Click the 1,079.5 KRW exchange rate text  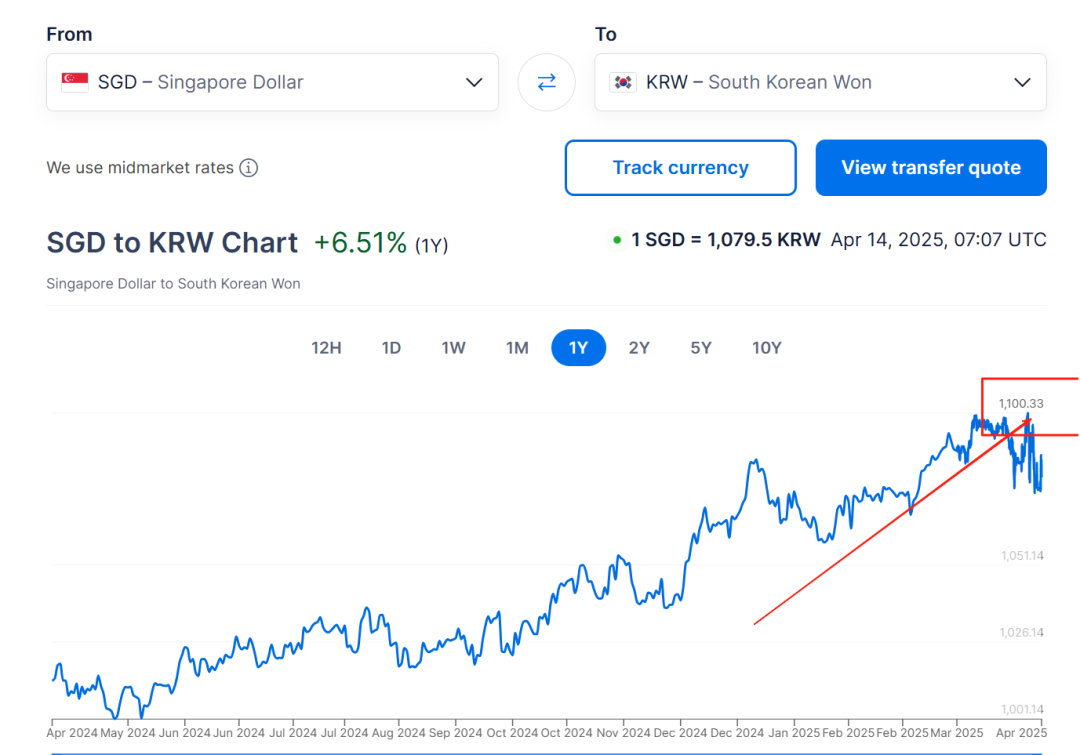point(721,239)
